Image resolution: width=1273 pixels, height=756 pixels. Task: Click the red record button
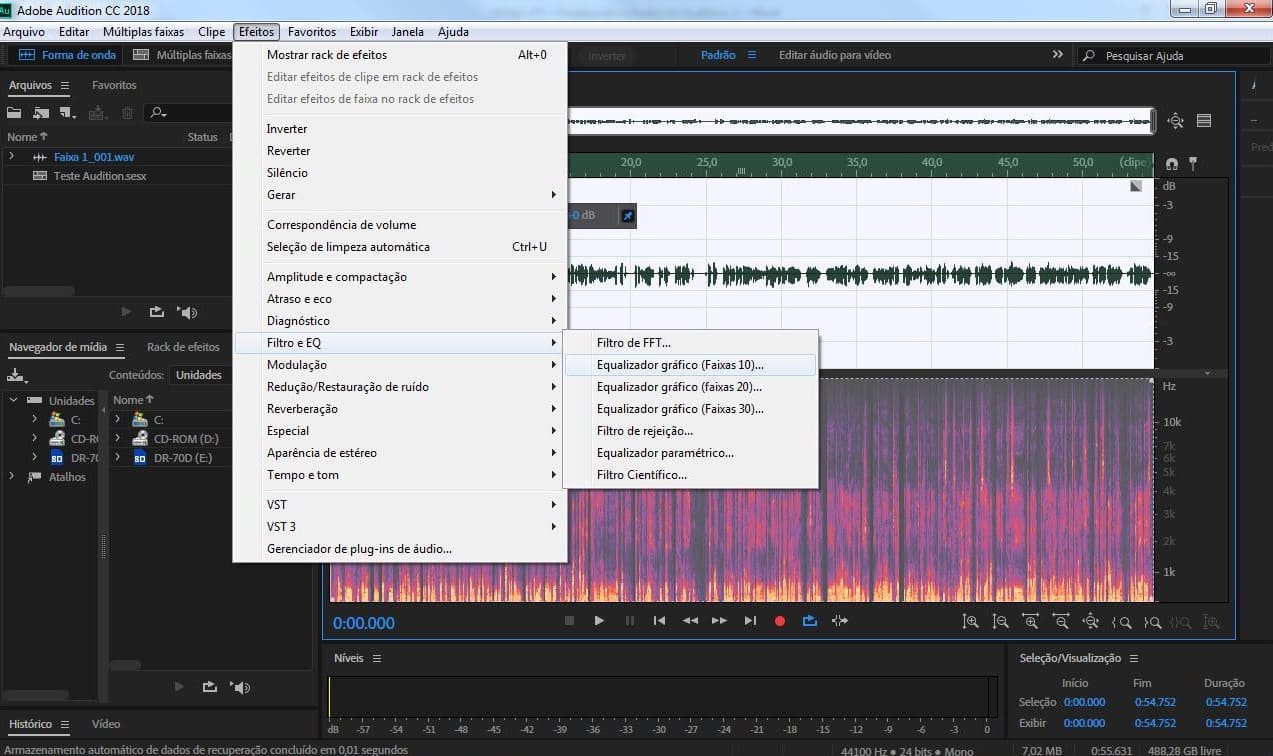point(780,621)
